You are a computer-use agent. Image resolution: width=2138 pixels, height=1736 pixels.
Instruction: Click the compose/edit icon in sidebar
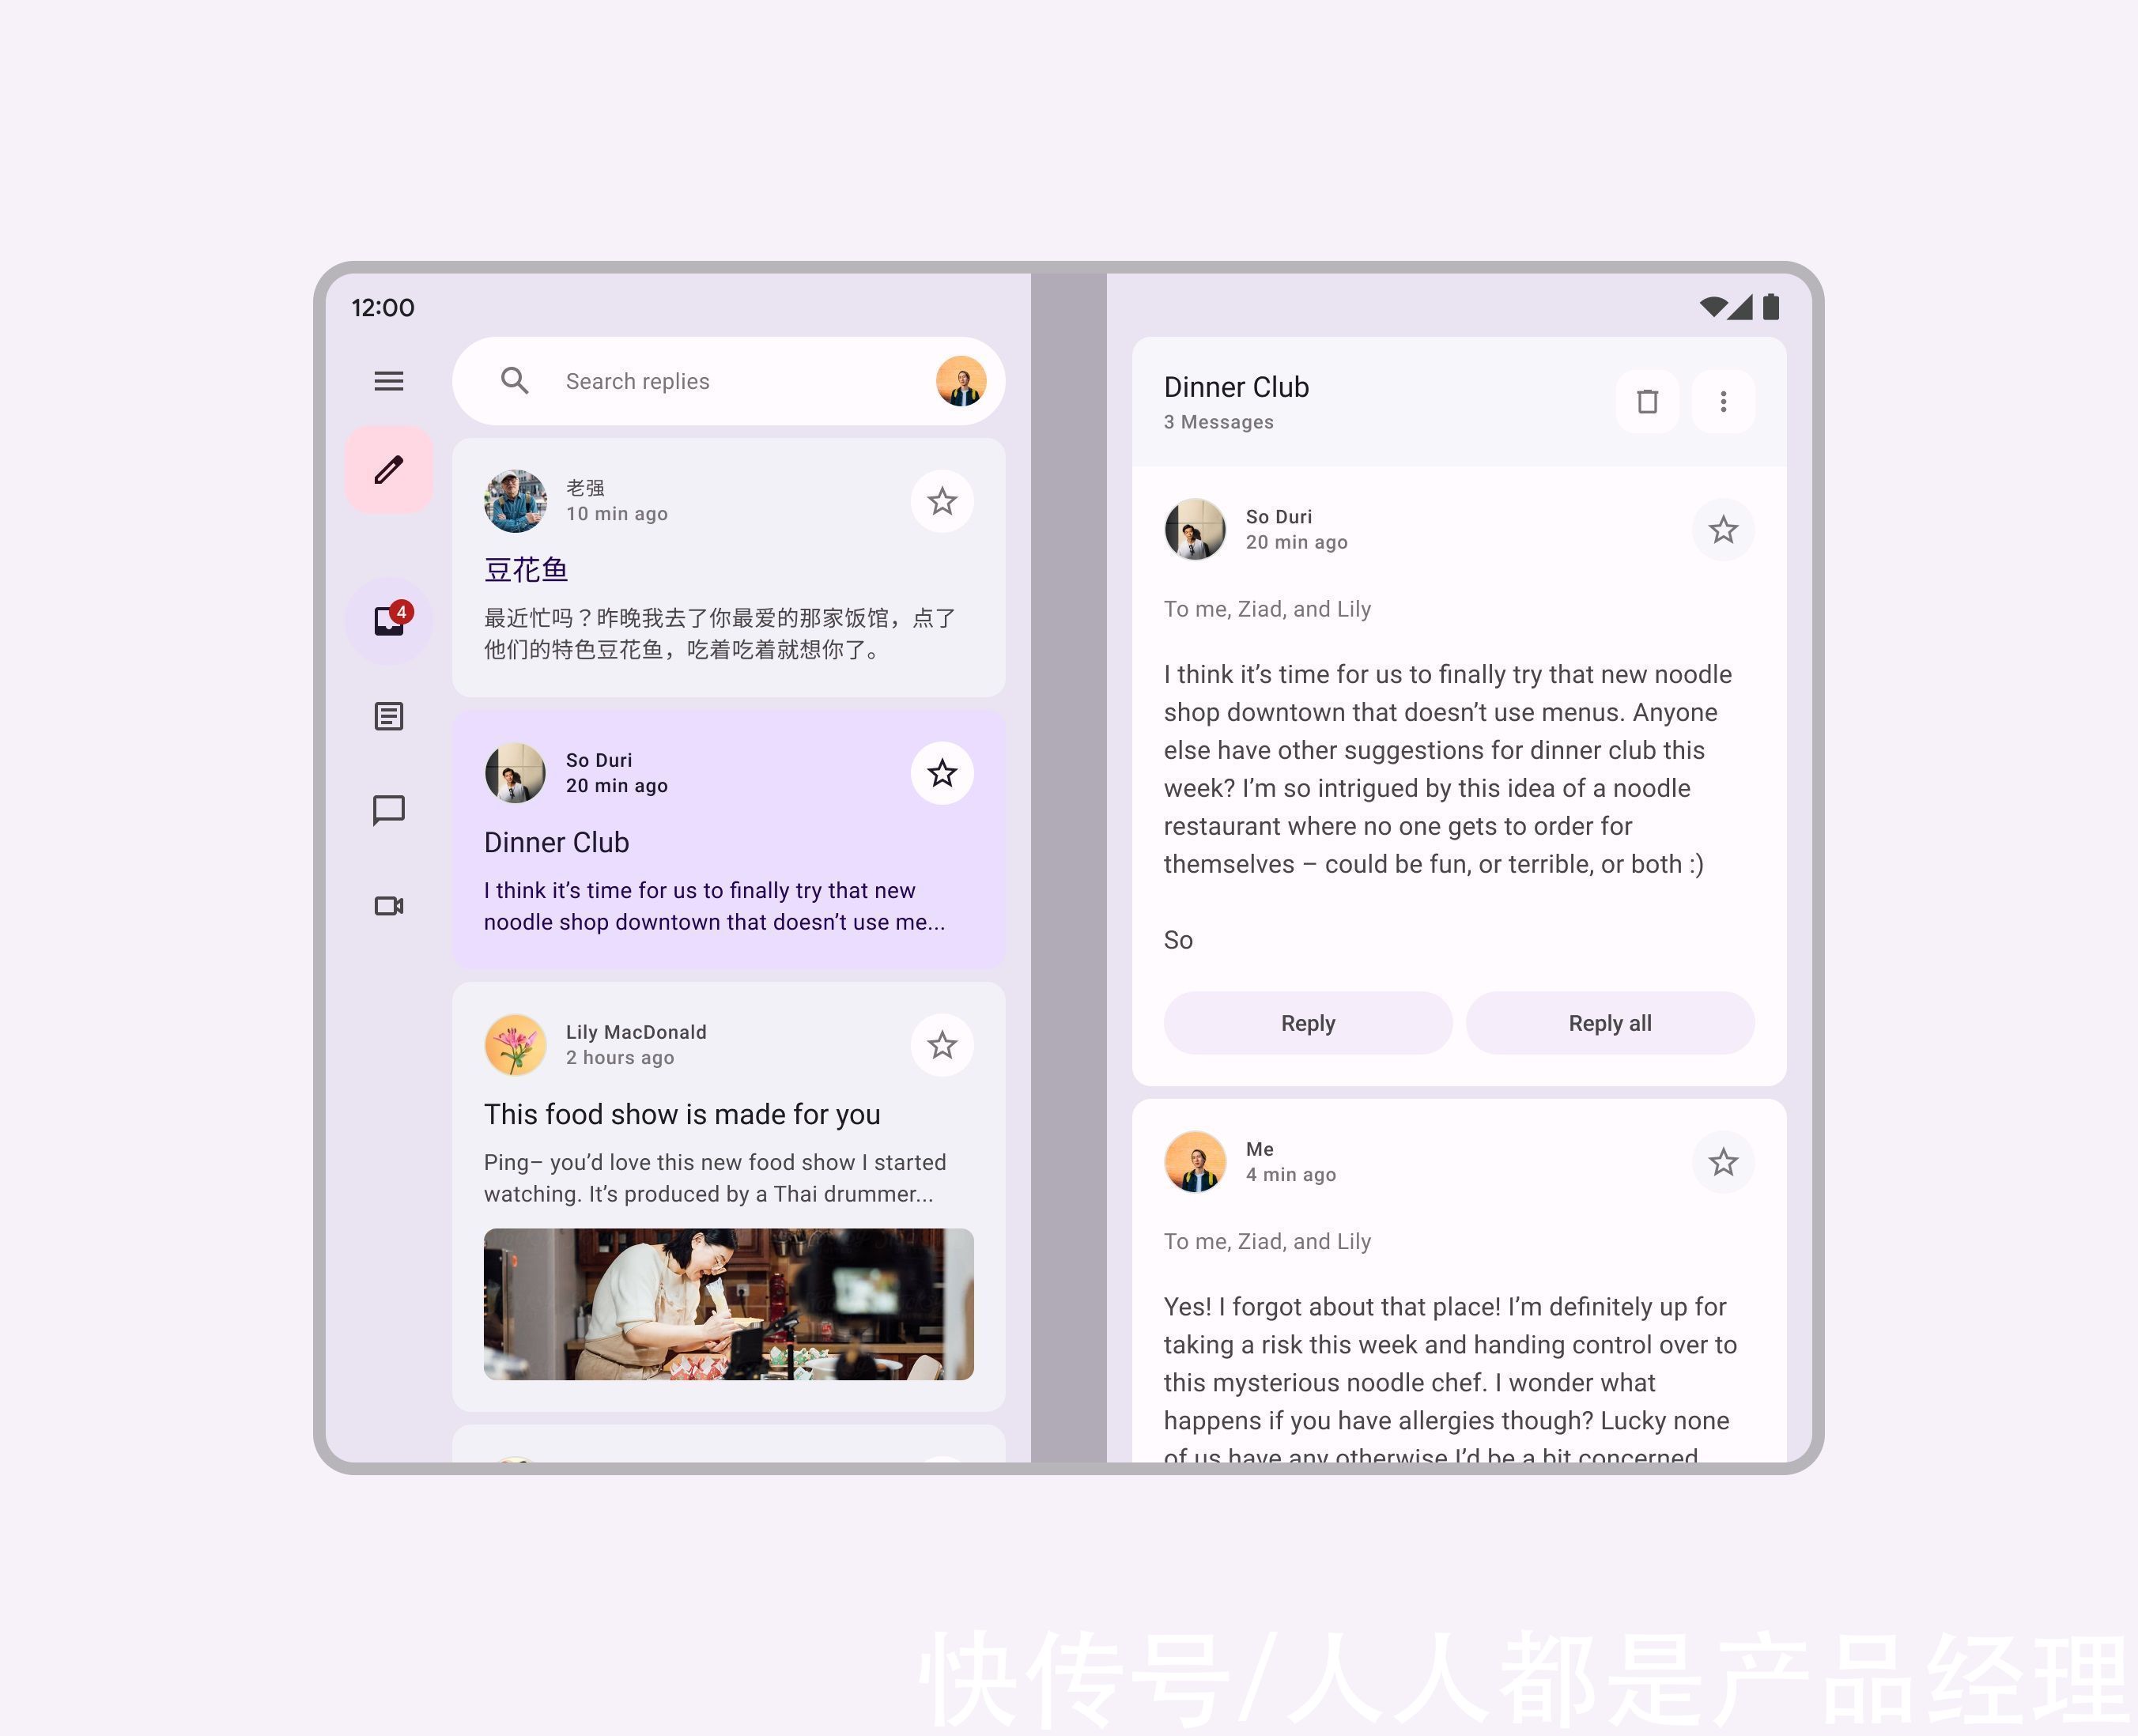coord(391,470)
